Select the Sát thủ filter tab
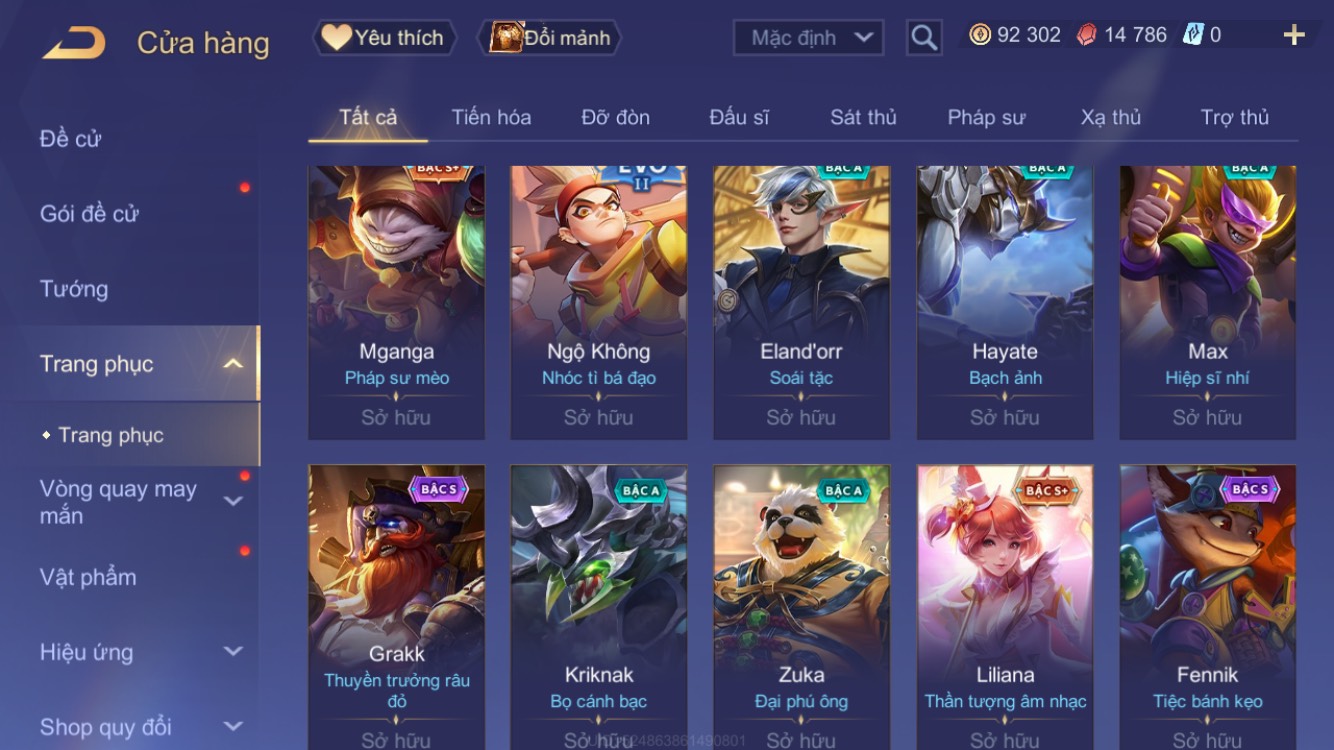The image size is (1334, 750). point(863,117)
